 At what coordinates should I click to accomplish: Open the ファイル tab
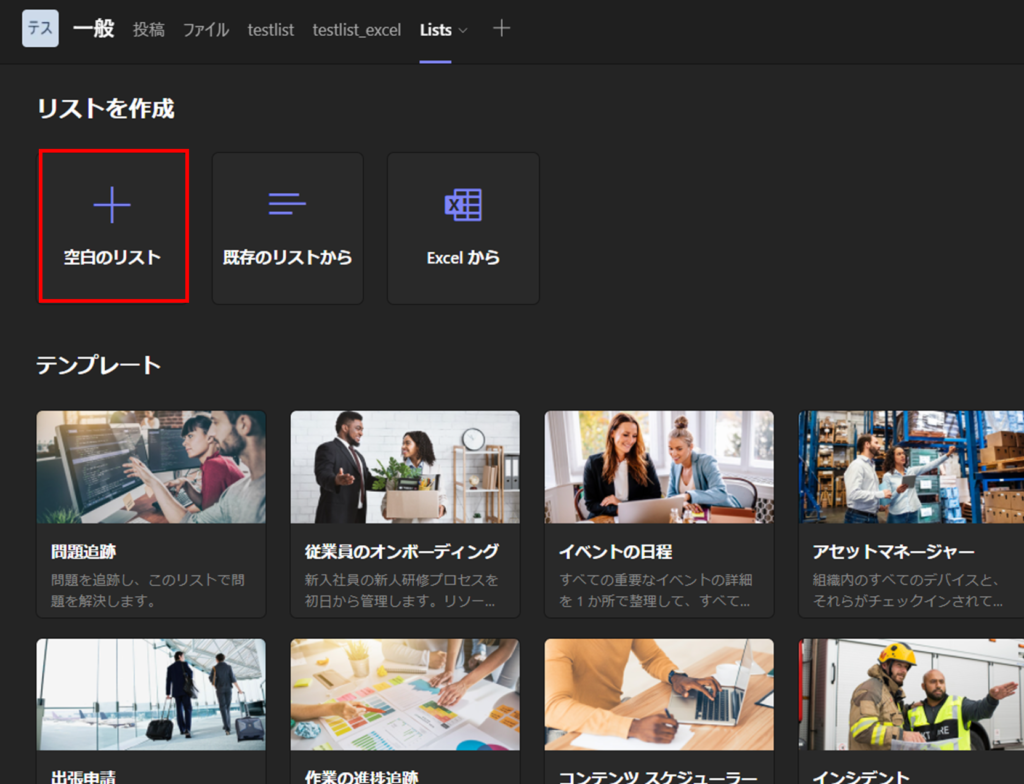point(206,29)
